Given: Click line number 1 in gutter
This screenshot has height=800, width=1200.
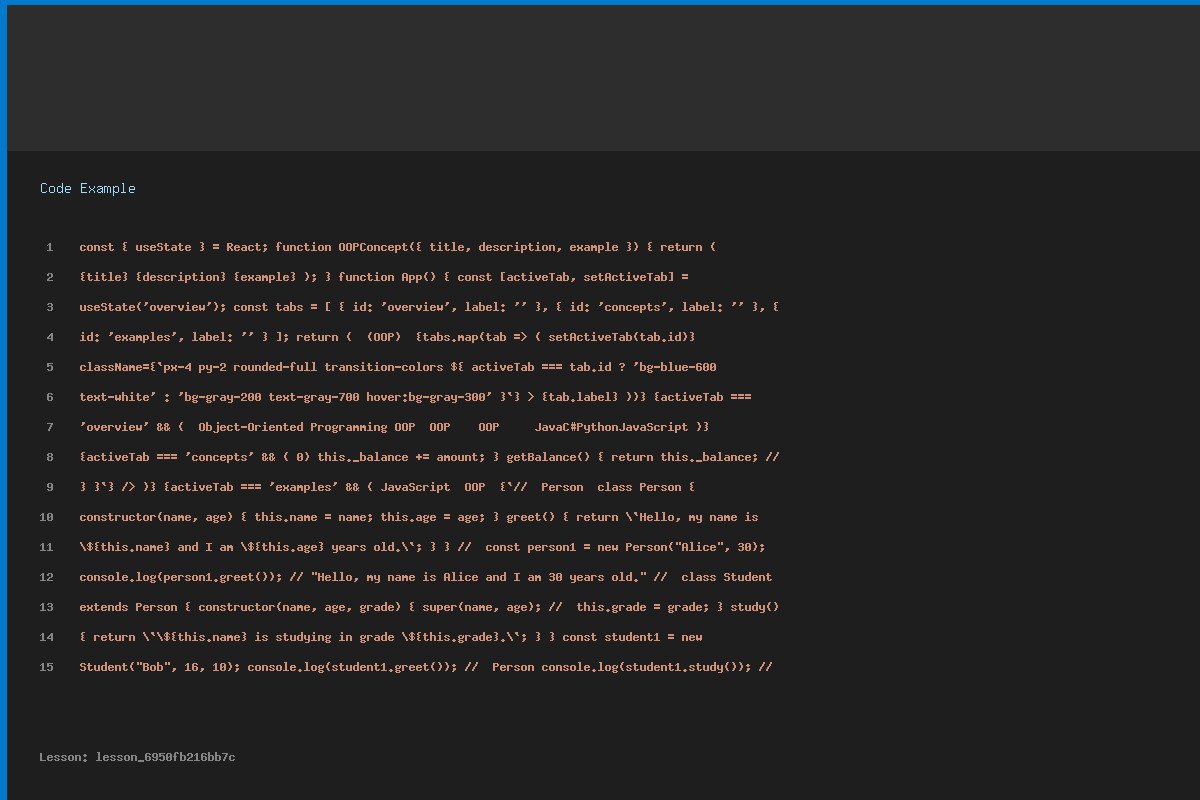Looking at the screenshot, I should point(49,247).
